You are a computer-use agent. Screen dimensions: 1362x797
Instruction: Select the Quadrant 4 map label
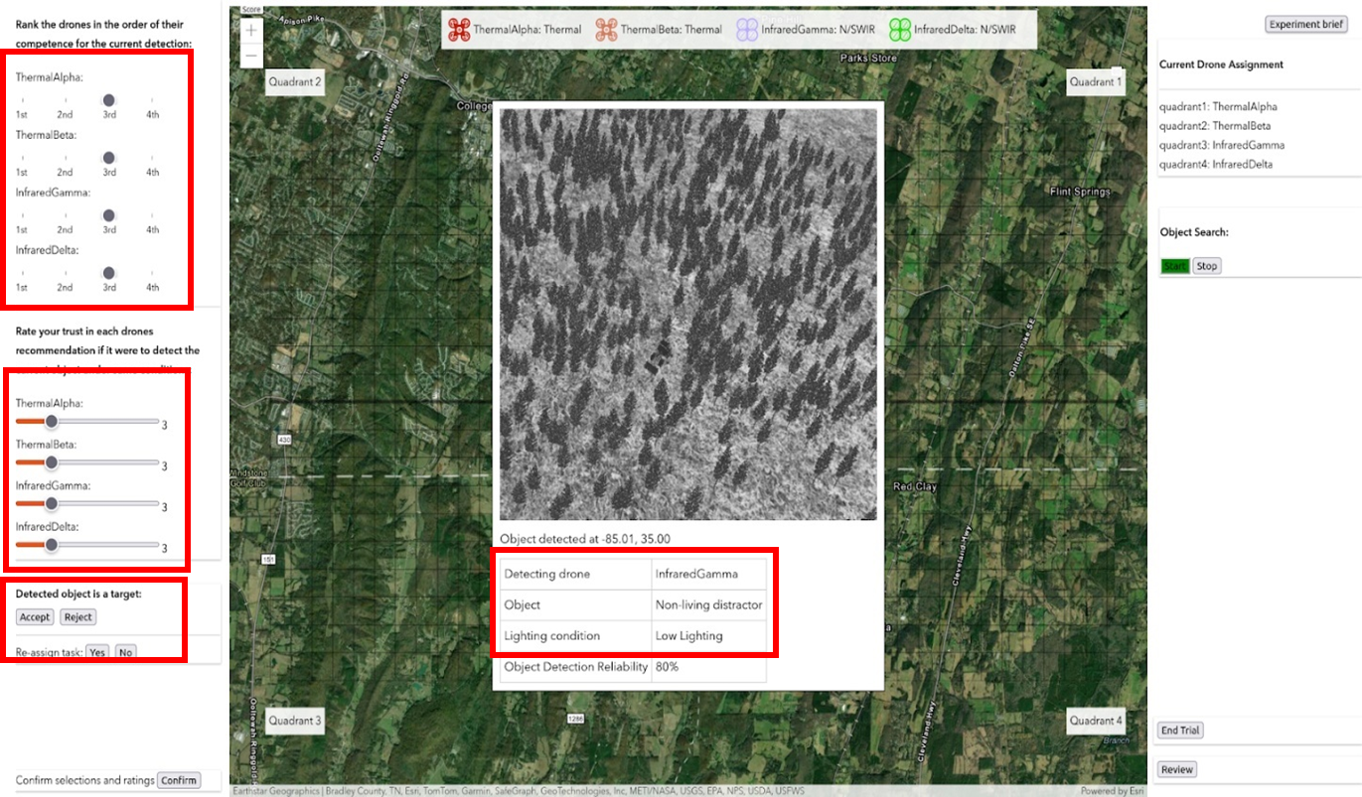click(x=1096, y=720)
